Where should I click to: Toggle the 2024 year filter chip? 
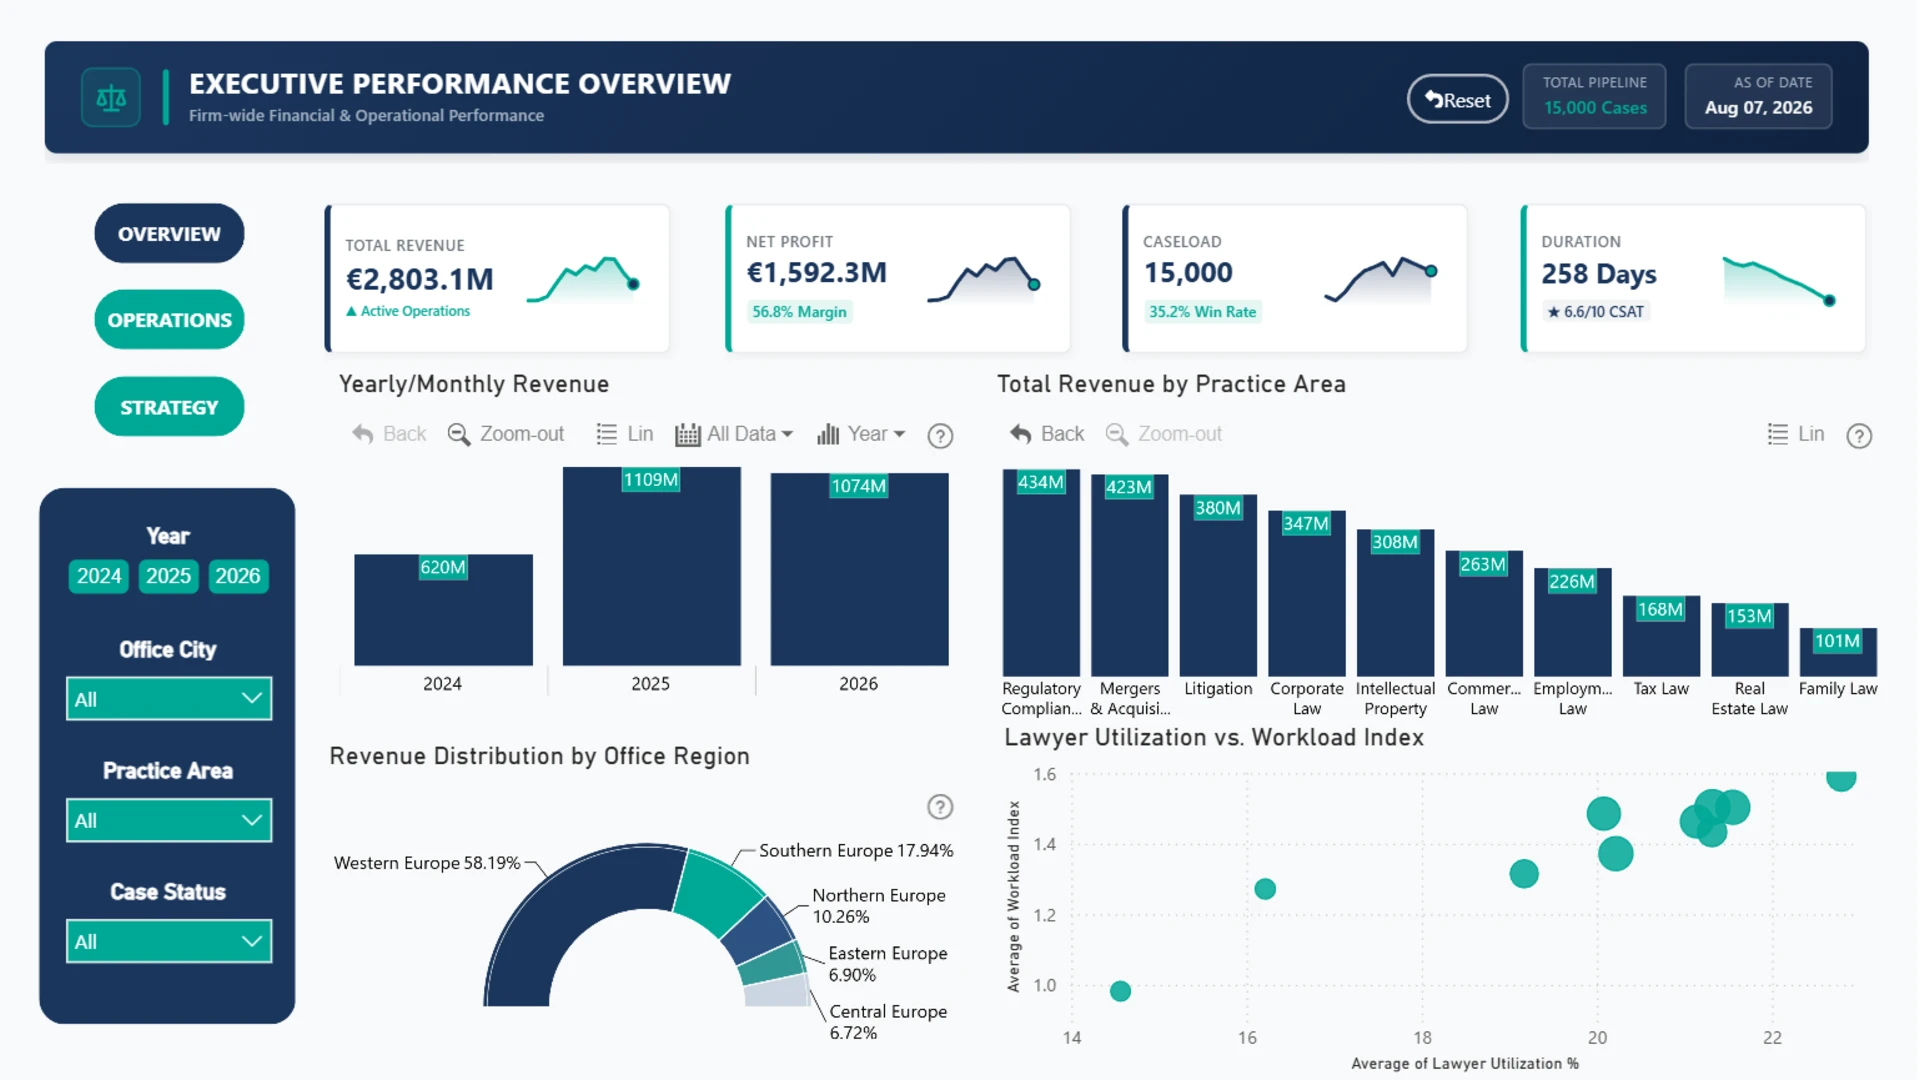pos(99,576)
